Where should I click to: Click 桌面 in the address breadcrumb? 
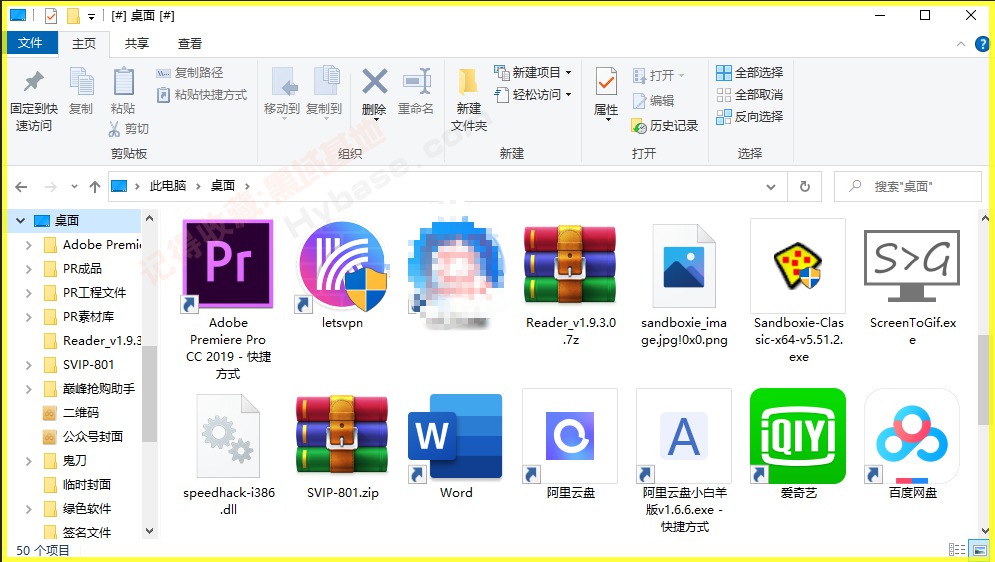(x=223, y=186)
